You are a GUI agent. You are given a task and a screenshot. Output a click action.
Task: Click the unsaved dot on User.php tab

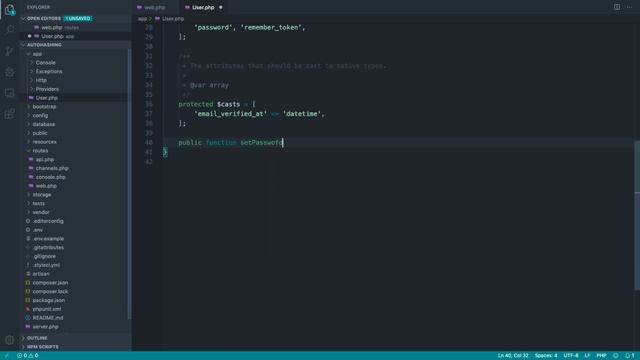221,7
